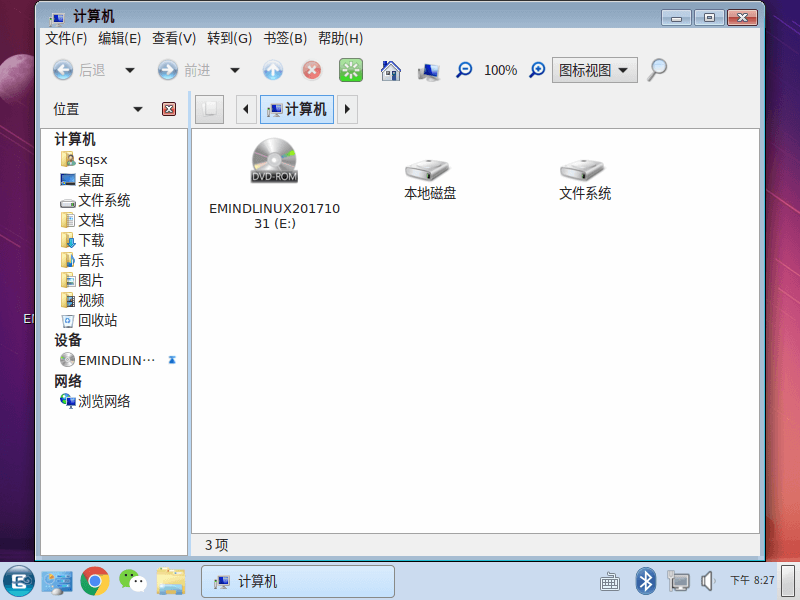This screenshot has height=600, width=800.
Task: Open 下载 in the sidebar
Action: [x=82, y=240]
